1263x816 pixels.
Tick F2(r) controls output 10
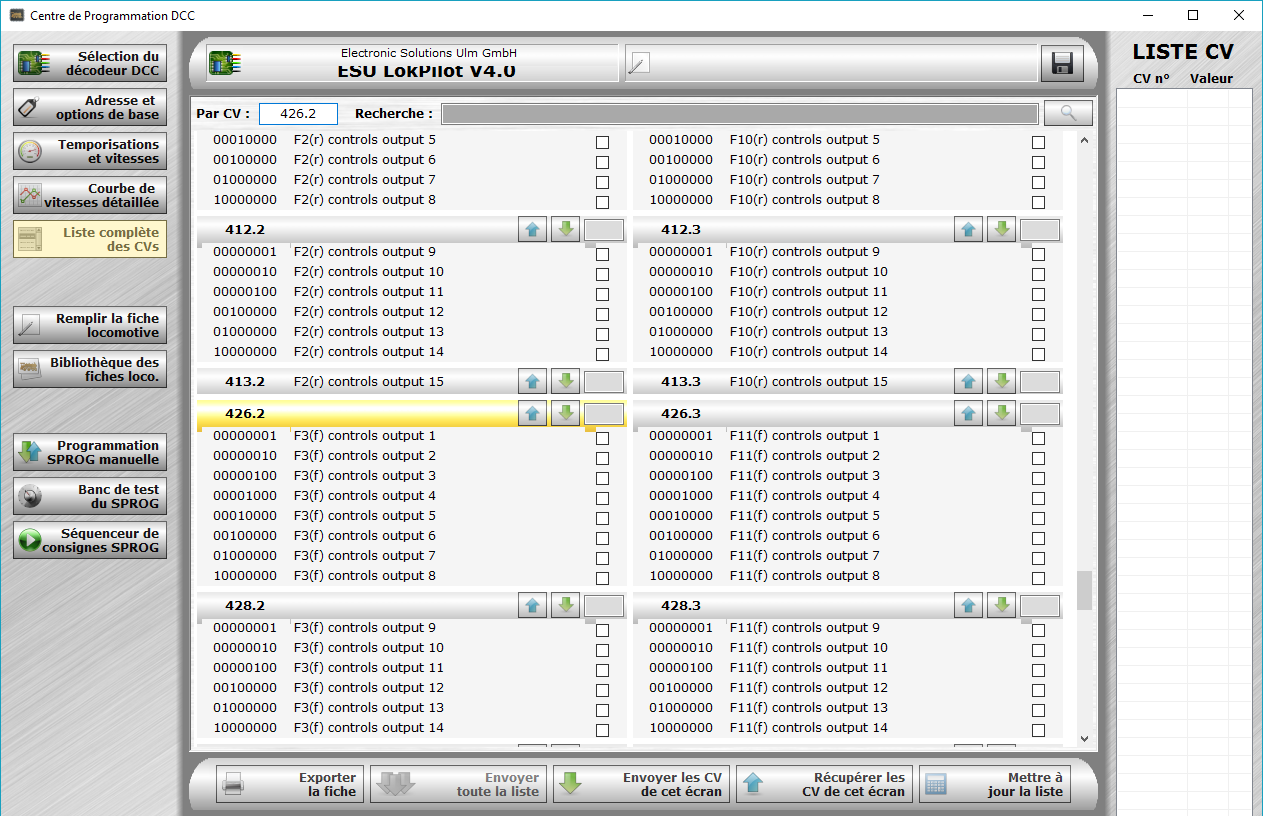pyautogui.click(x=602, y=274)
